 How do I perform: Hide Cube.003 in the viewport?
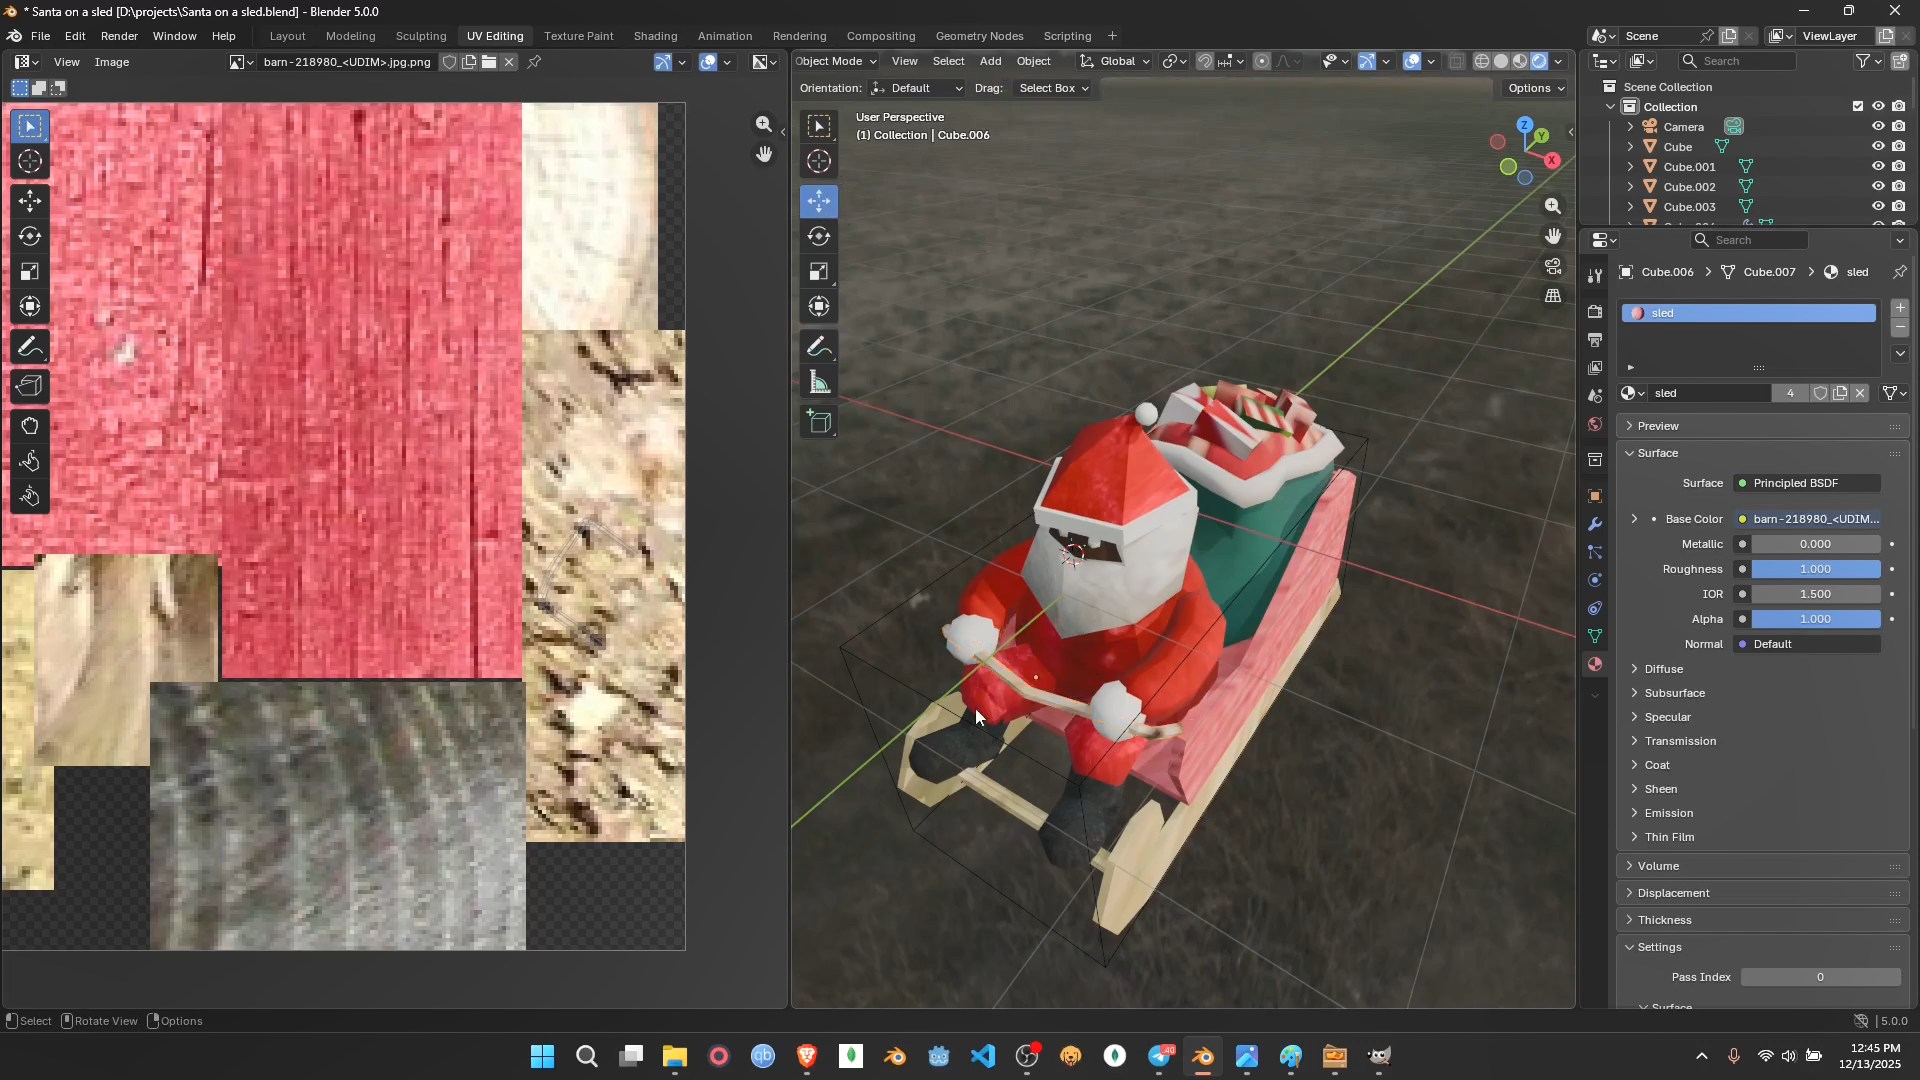tap(1878, 207)
